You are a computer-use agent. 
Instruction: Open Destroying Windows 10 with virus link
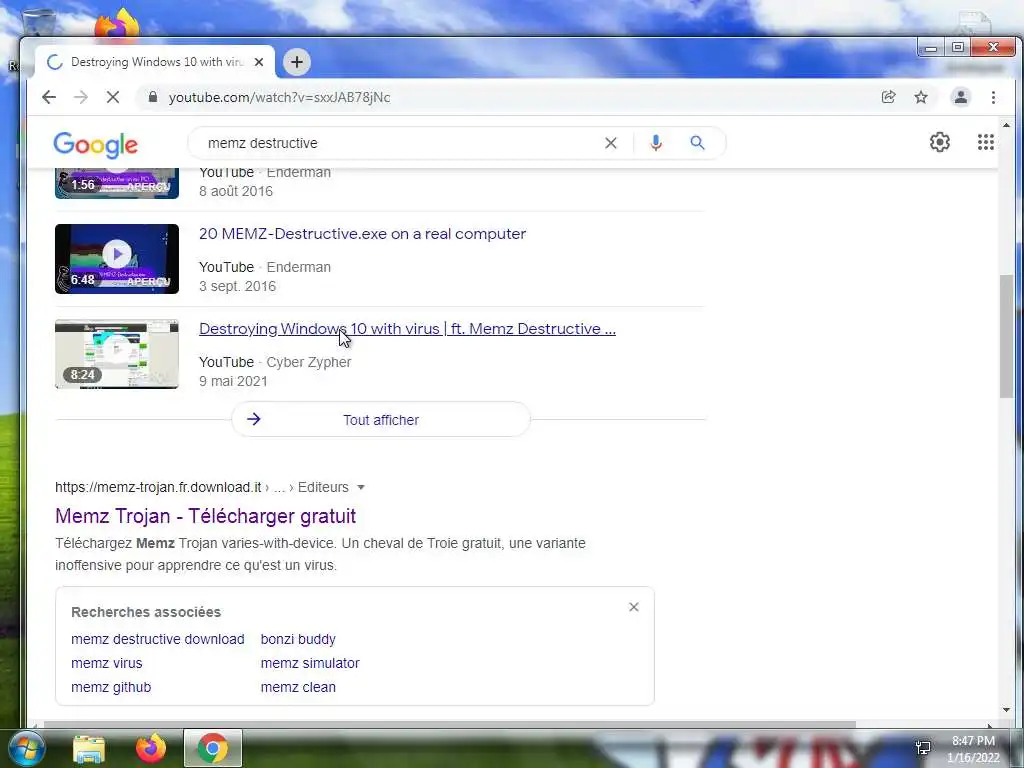pos(408,328)
